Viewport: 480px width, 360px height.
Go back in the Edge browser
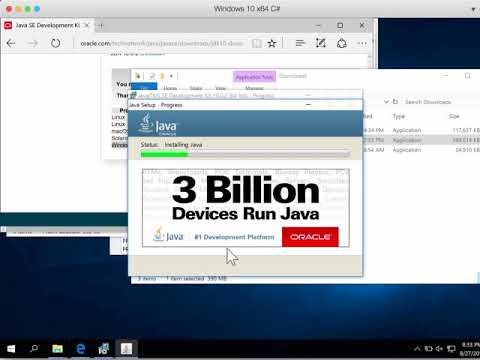11,43
